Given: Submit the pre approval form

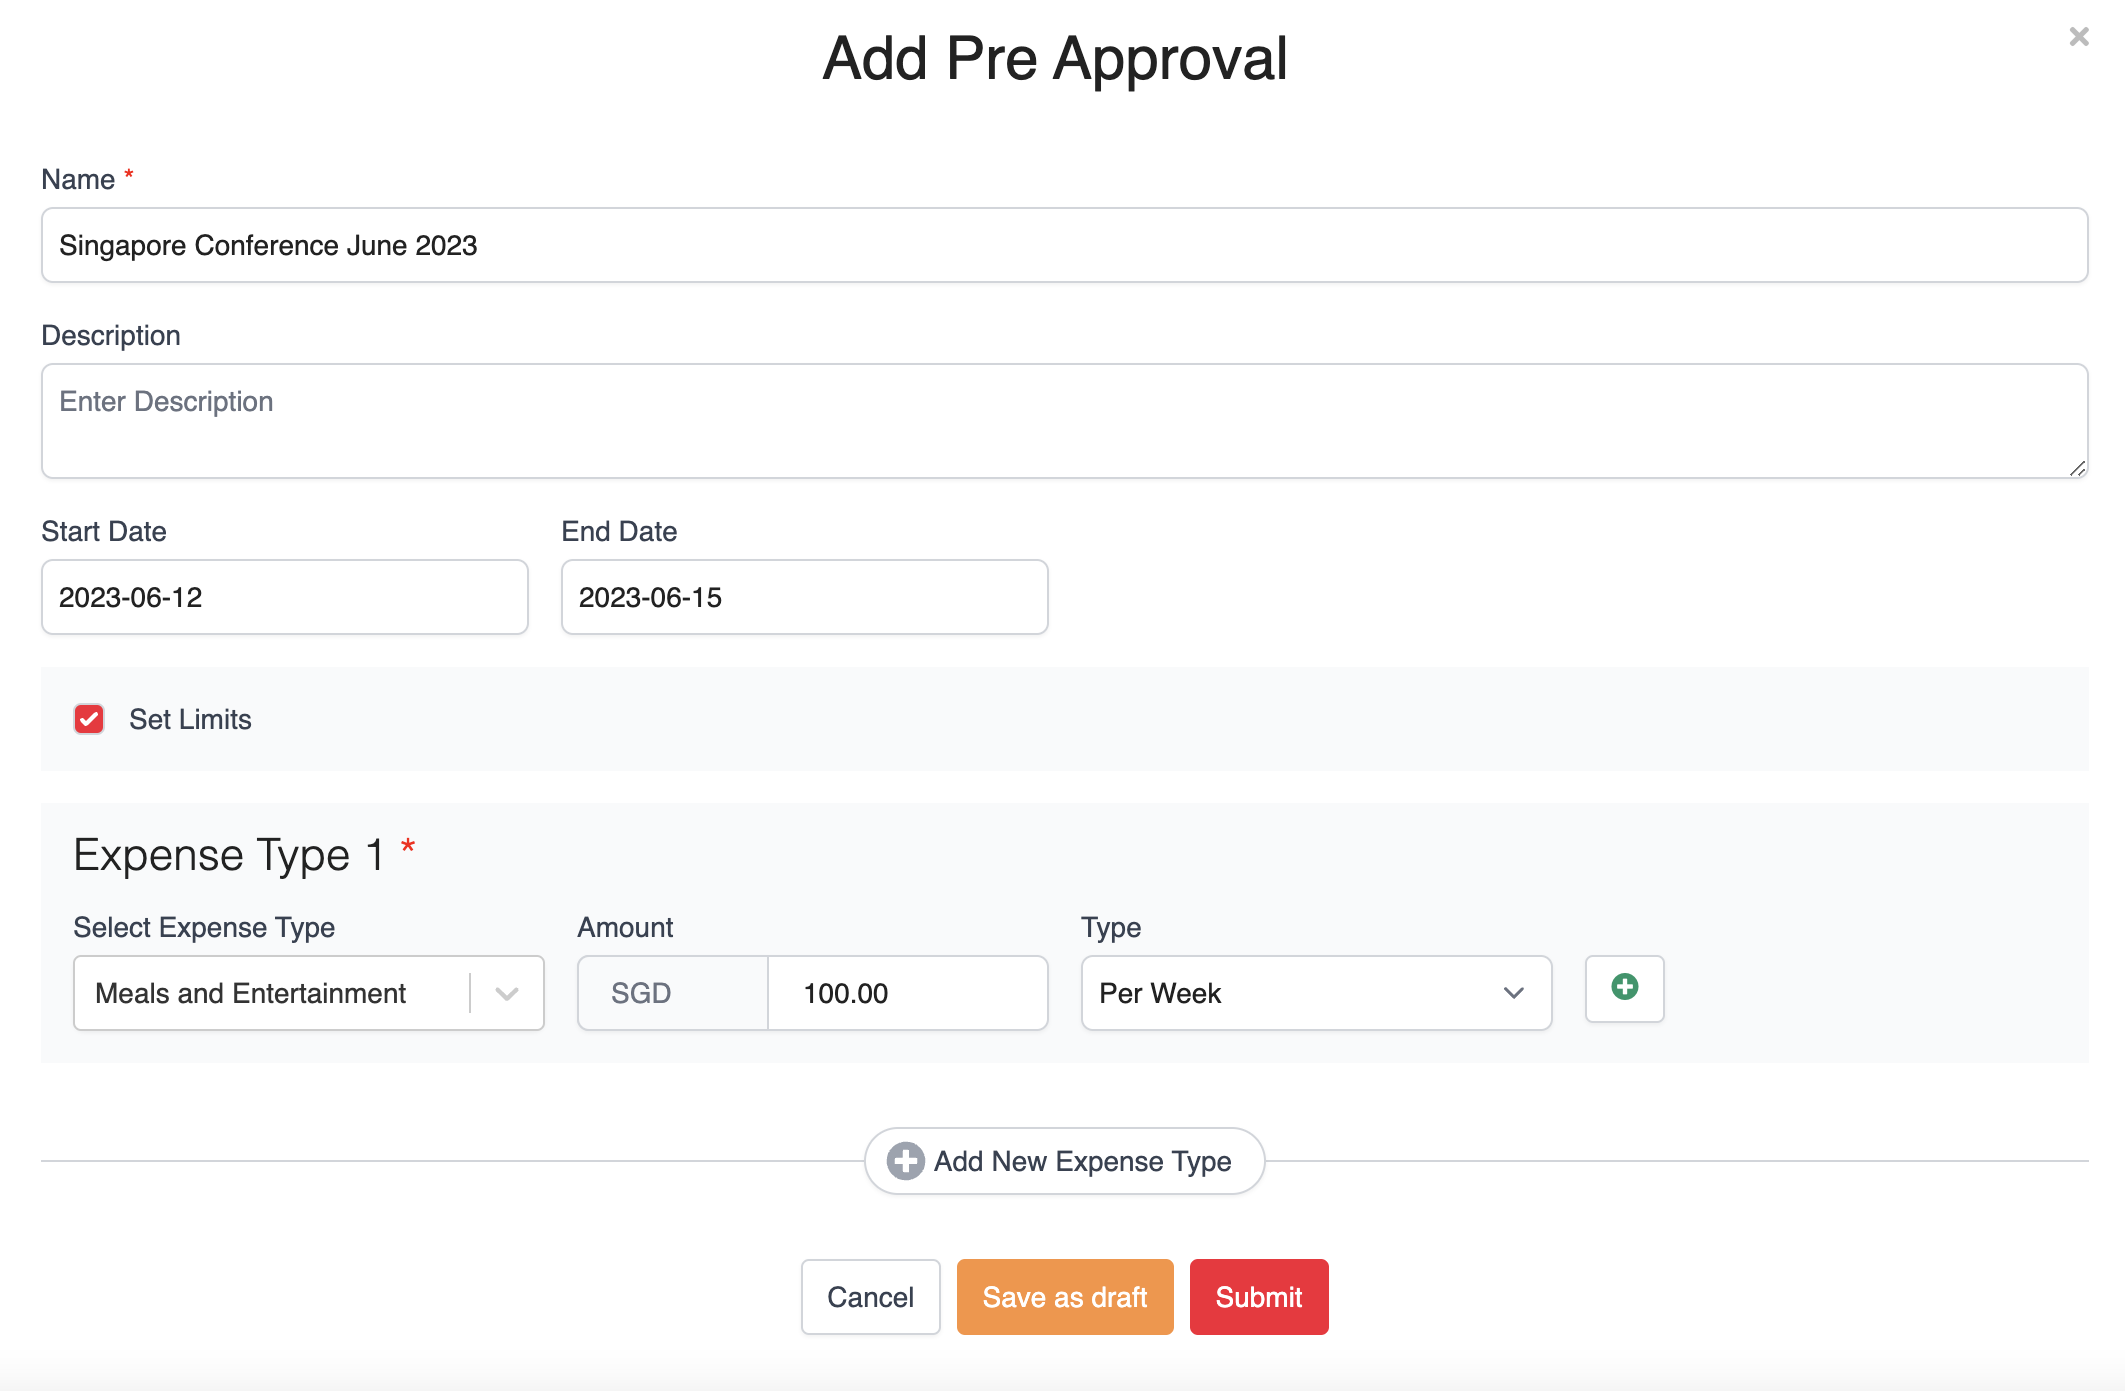Looking at the screenshot, I should [1258, 1297].
